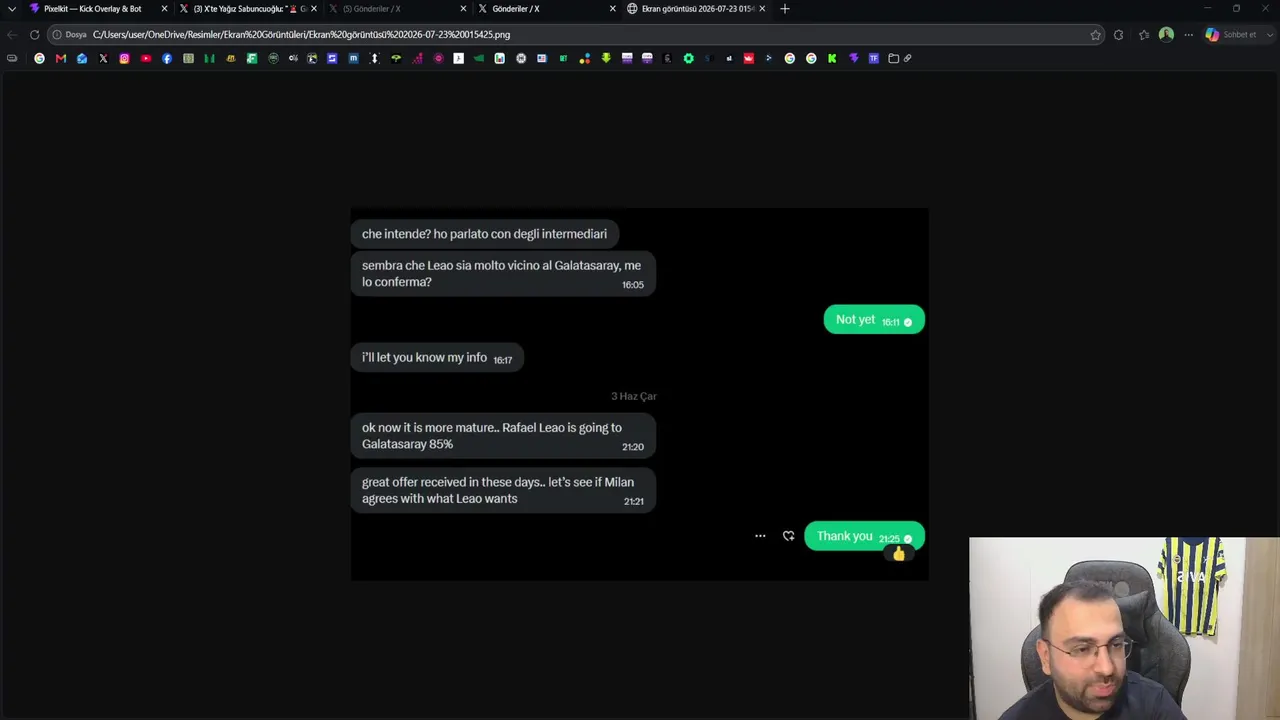Close the Ekran görüntüsü tab
Image resolution: width=1280 pixels, height=720 pixels.
(762, 9)
